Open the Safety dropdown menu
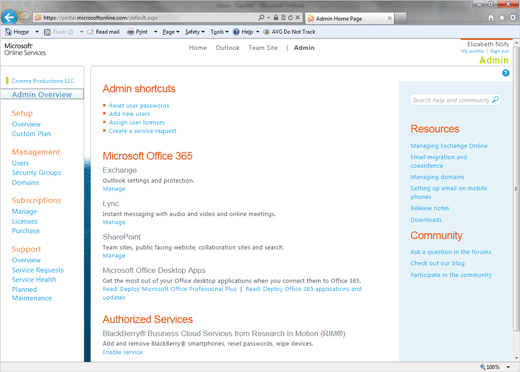The width and height of the screenshot is (520, 372). [195, 32]
